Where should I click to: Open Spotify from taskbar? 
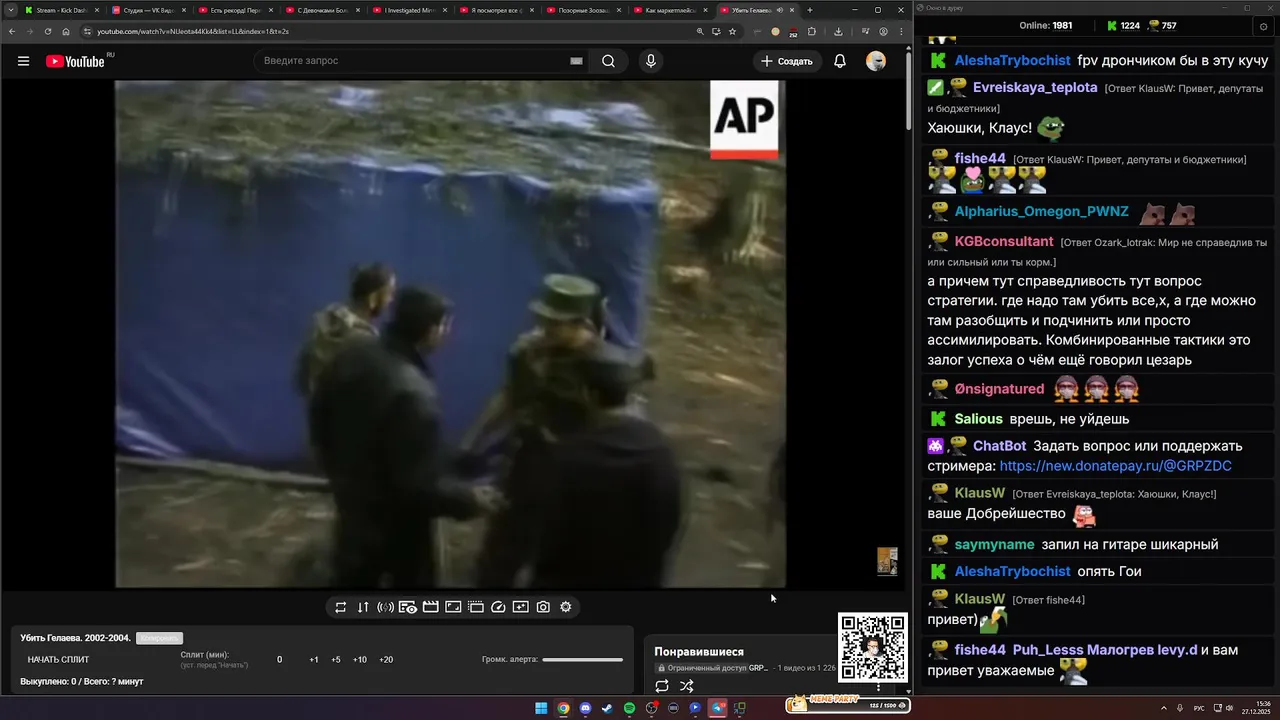point(629,708)
